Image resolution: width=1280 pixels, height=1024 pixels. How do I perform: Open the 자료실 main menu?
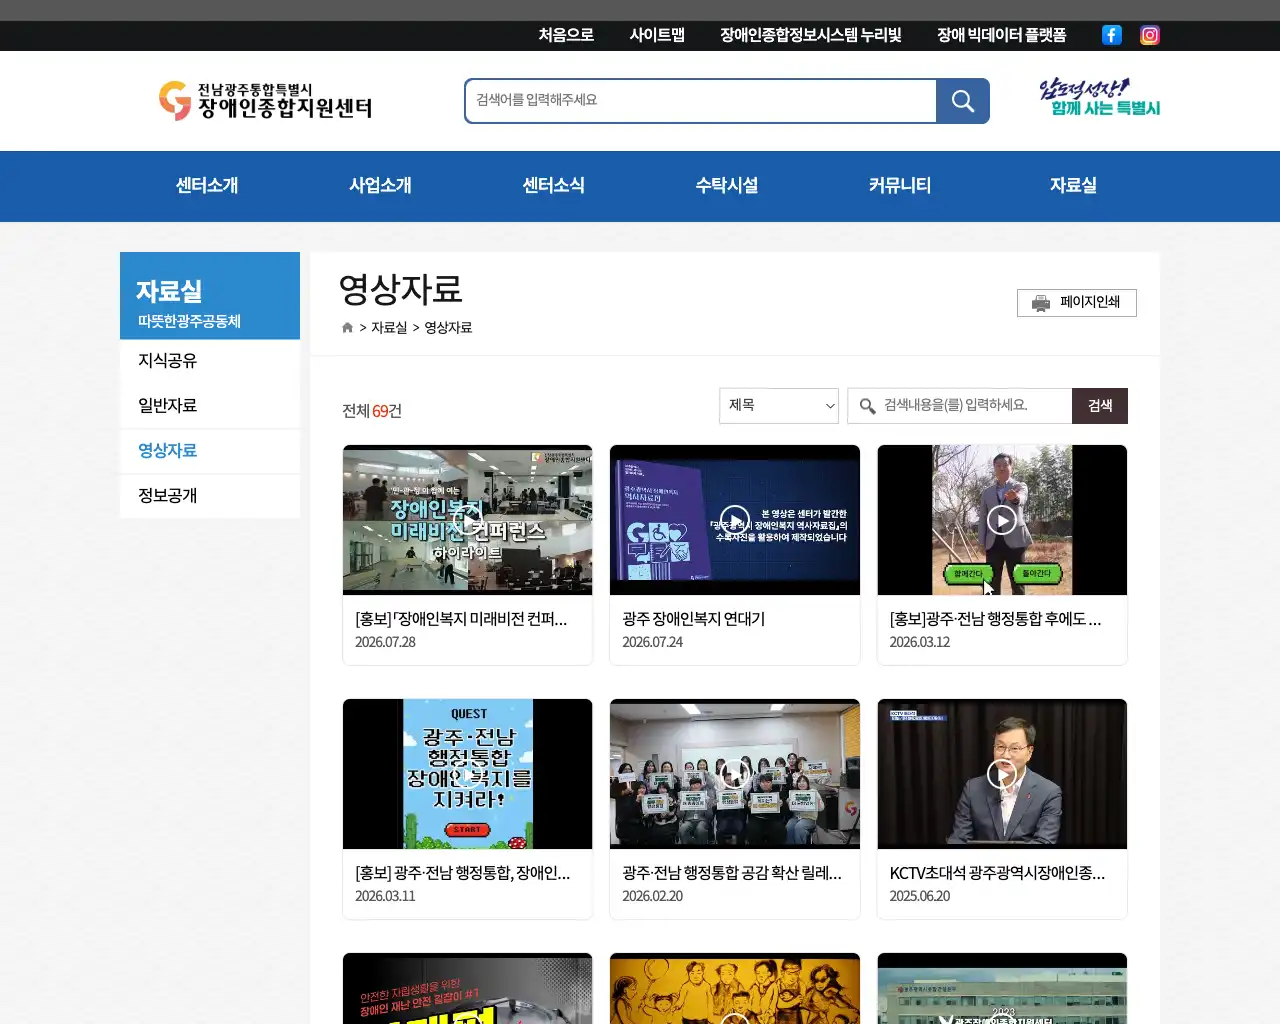click(1073, 186)
